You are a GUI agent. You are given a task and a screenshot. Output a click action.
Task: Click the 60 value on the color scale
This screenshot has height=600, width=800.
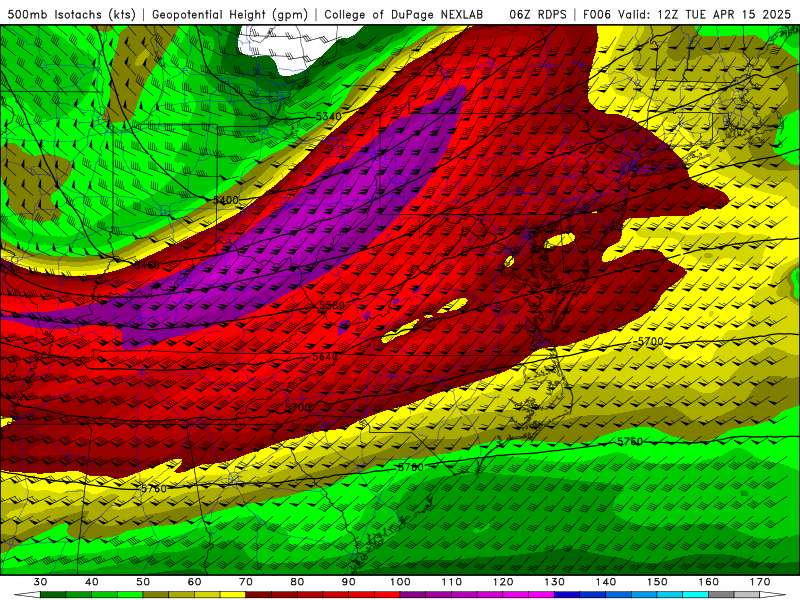[x=194, y=582]
